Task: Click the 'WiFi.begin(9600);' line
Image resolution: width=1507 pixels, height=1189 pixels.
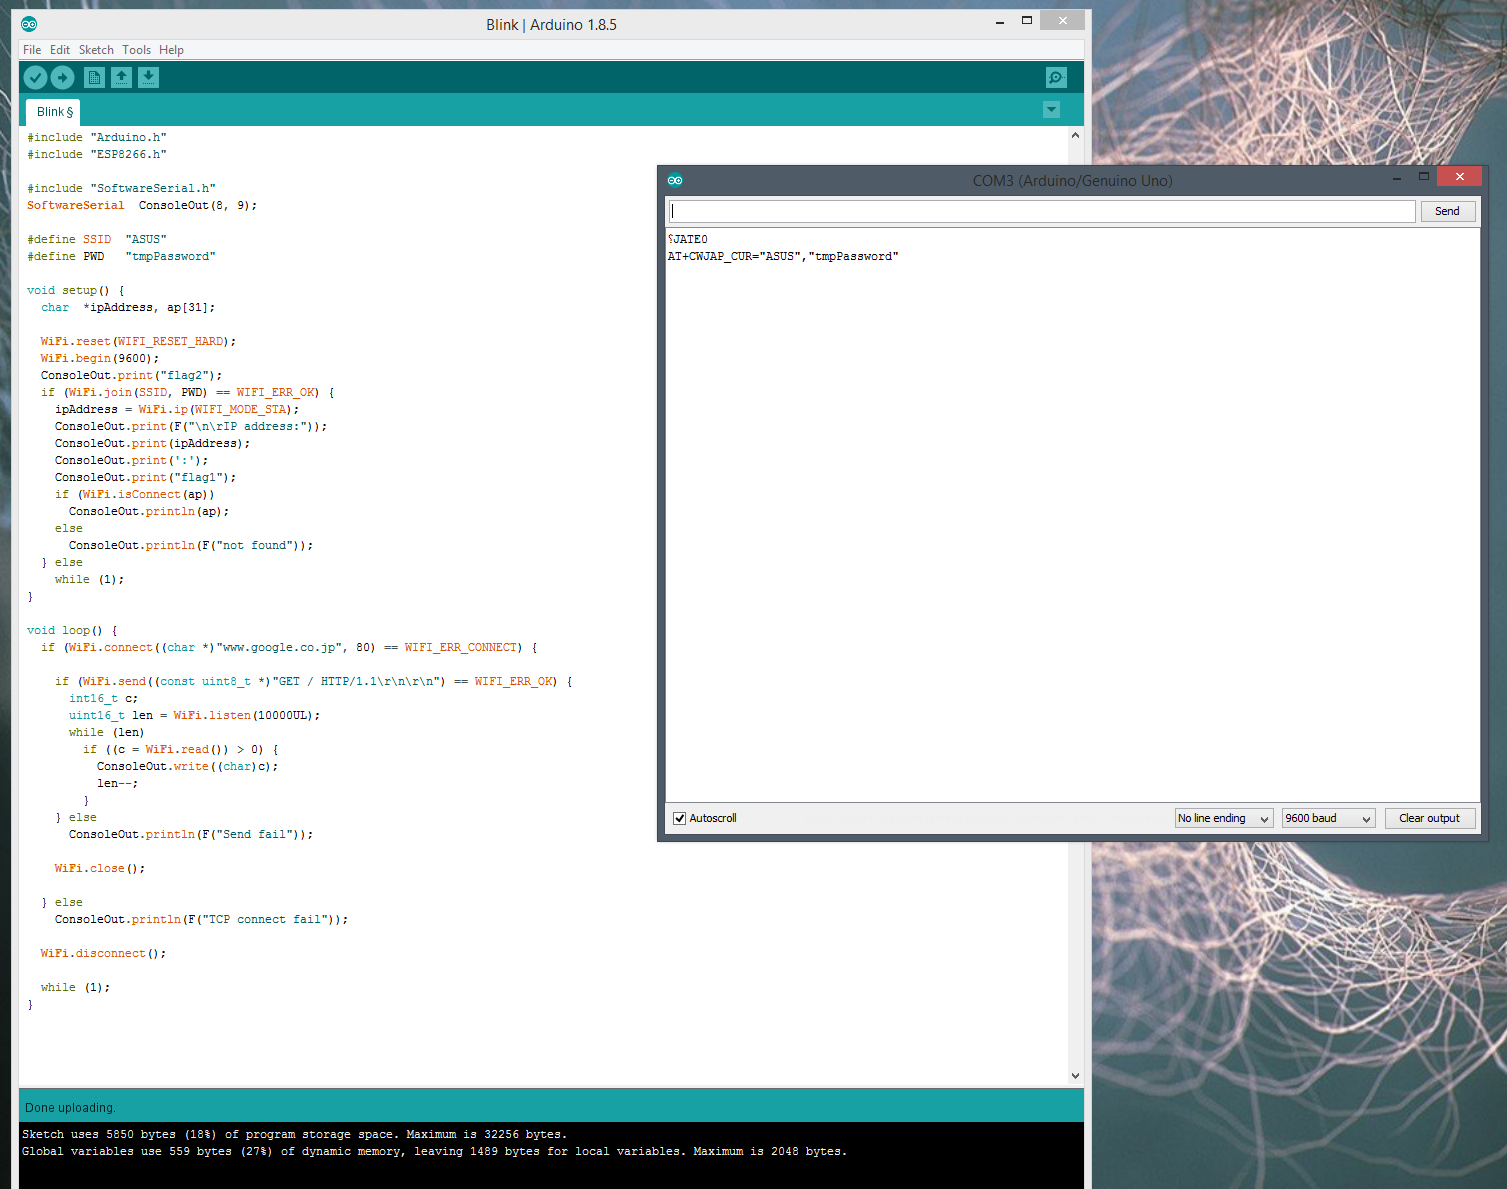Action: coord(100,358)
